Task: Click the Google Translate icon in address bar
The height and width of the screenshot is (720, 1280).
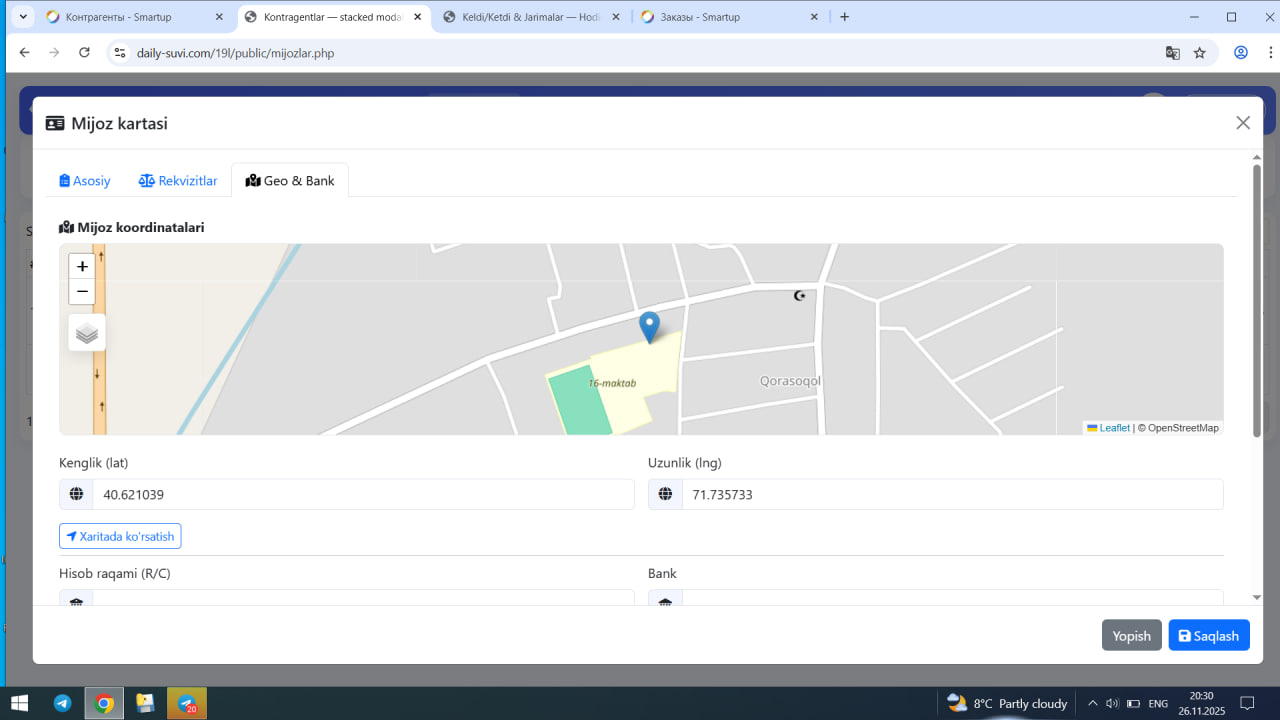Action: tap(1173, 53)
